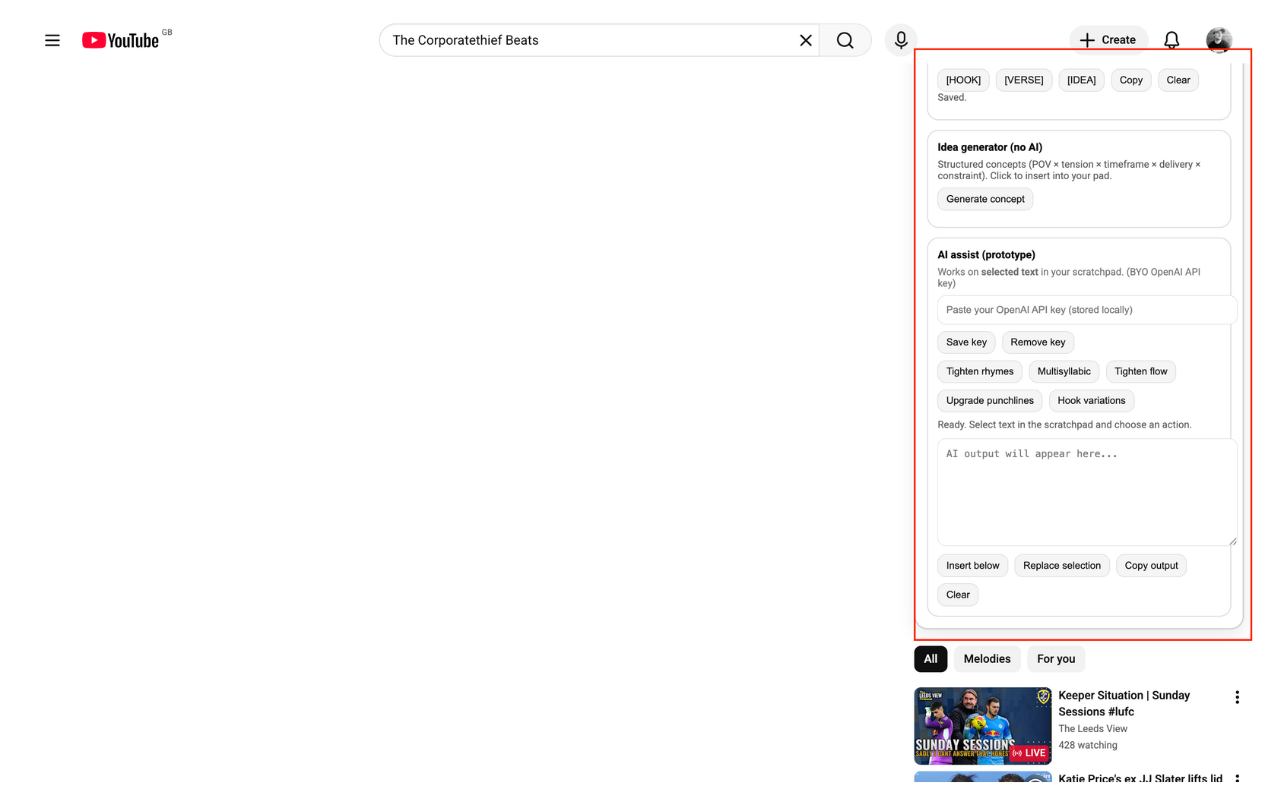Viewport: 1280px width, 800px height.
Task: Open The Leeds View channel
Action: 1093,728
